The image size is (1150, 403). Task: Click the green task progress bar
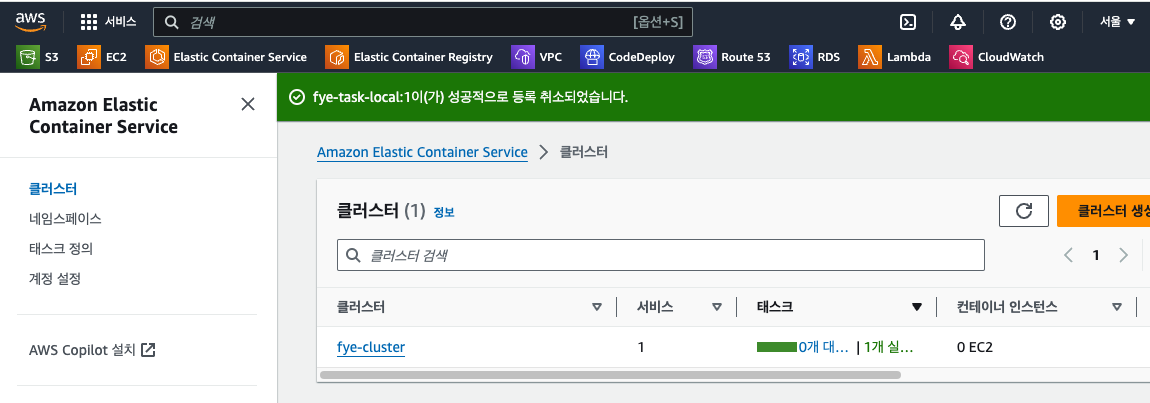777,347
